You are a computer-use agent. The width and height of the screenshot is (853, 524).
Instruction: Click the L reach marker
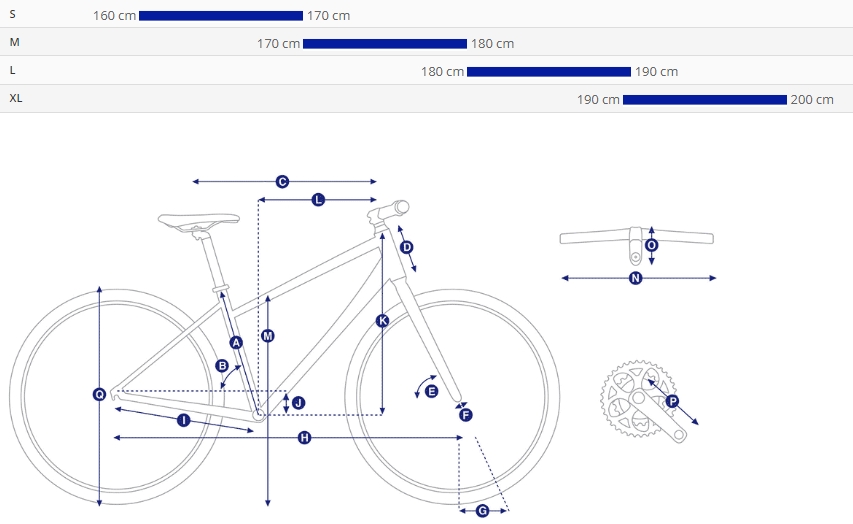coord(318,200)
